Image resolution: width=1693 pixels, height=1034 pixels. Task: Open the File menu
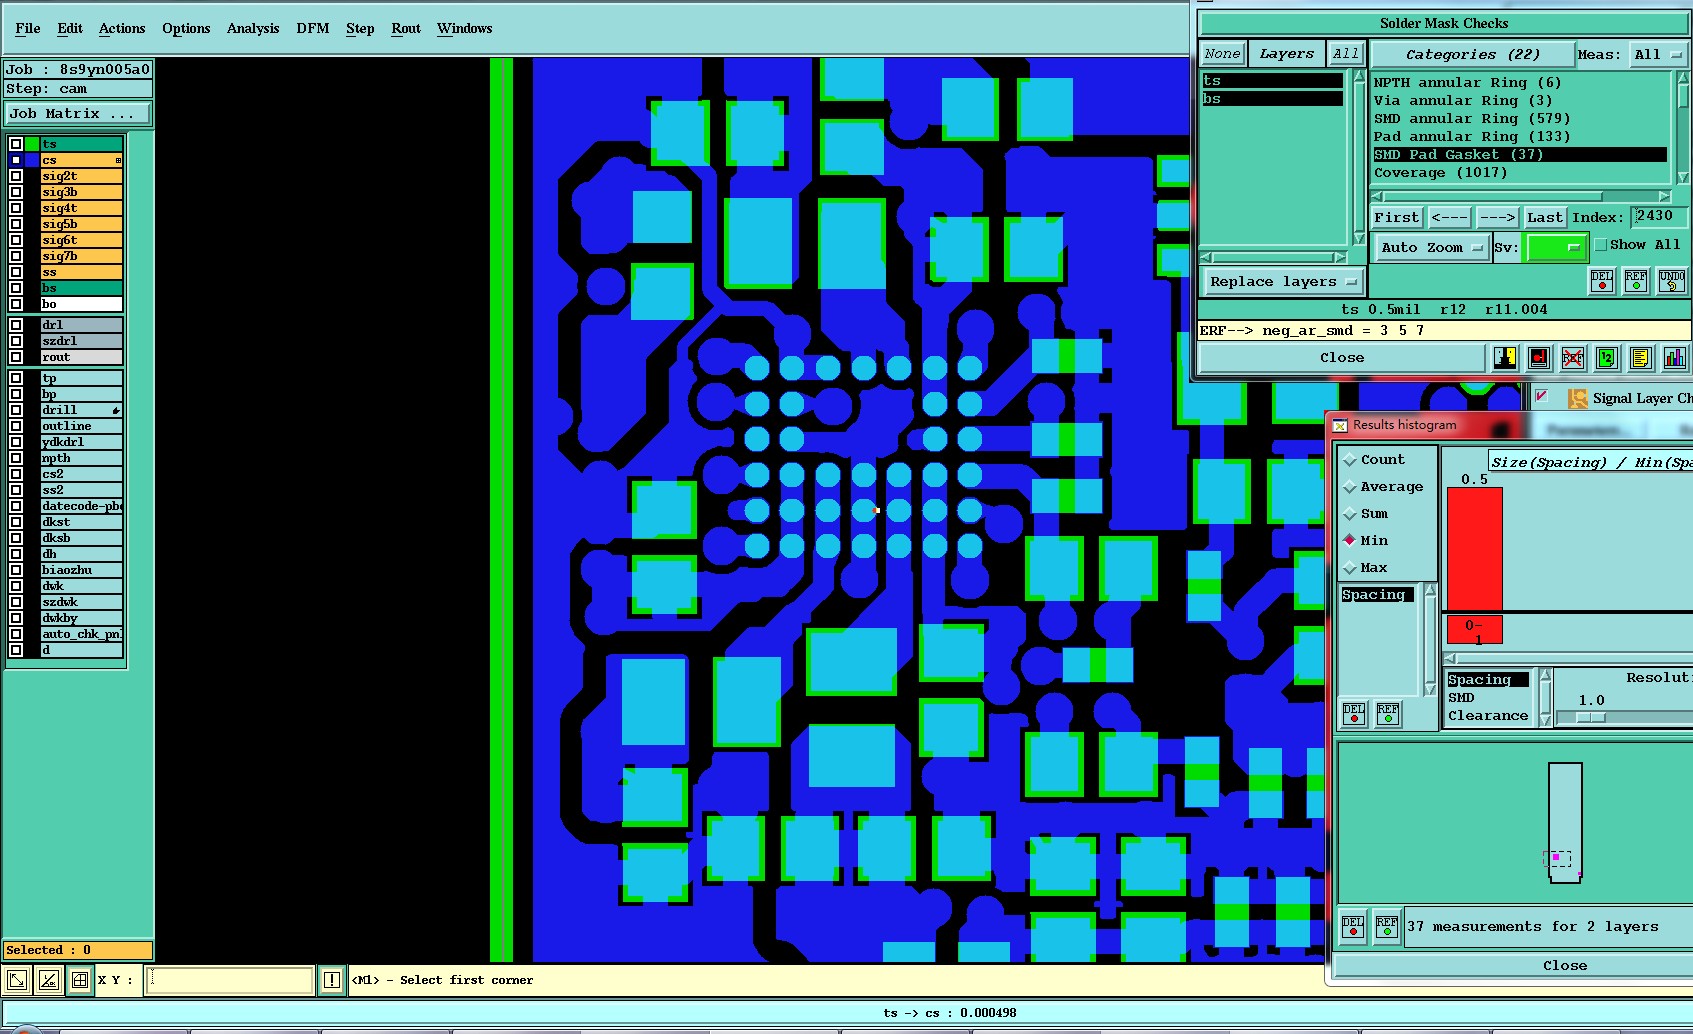(28, 28)
